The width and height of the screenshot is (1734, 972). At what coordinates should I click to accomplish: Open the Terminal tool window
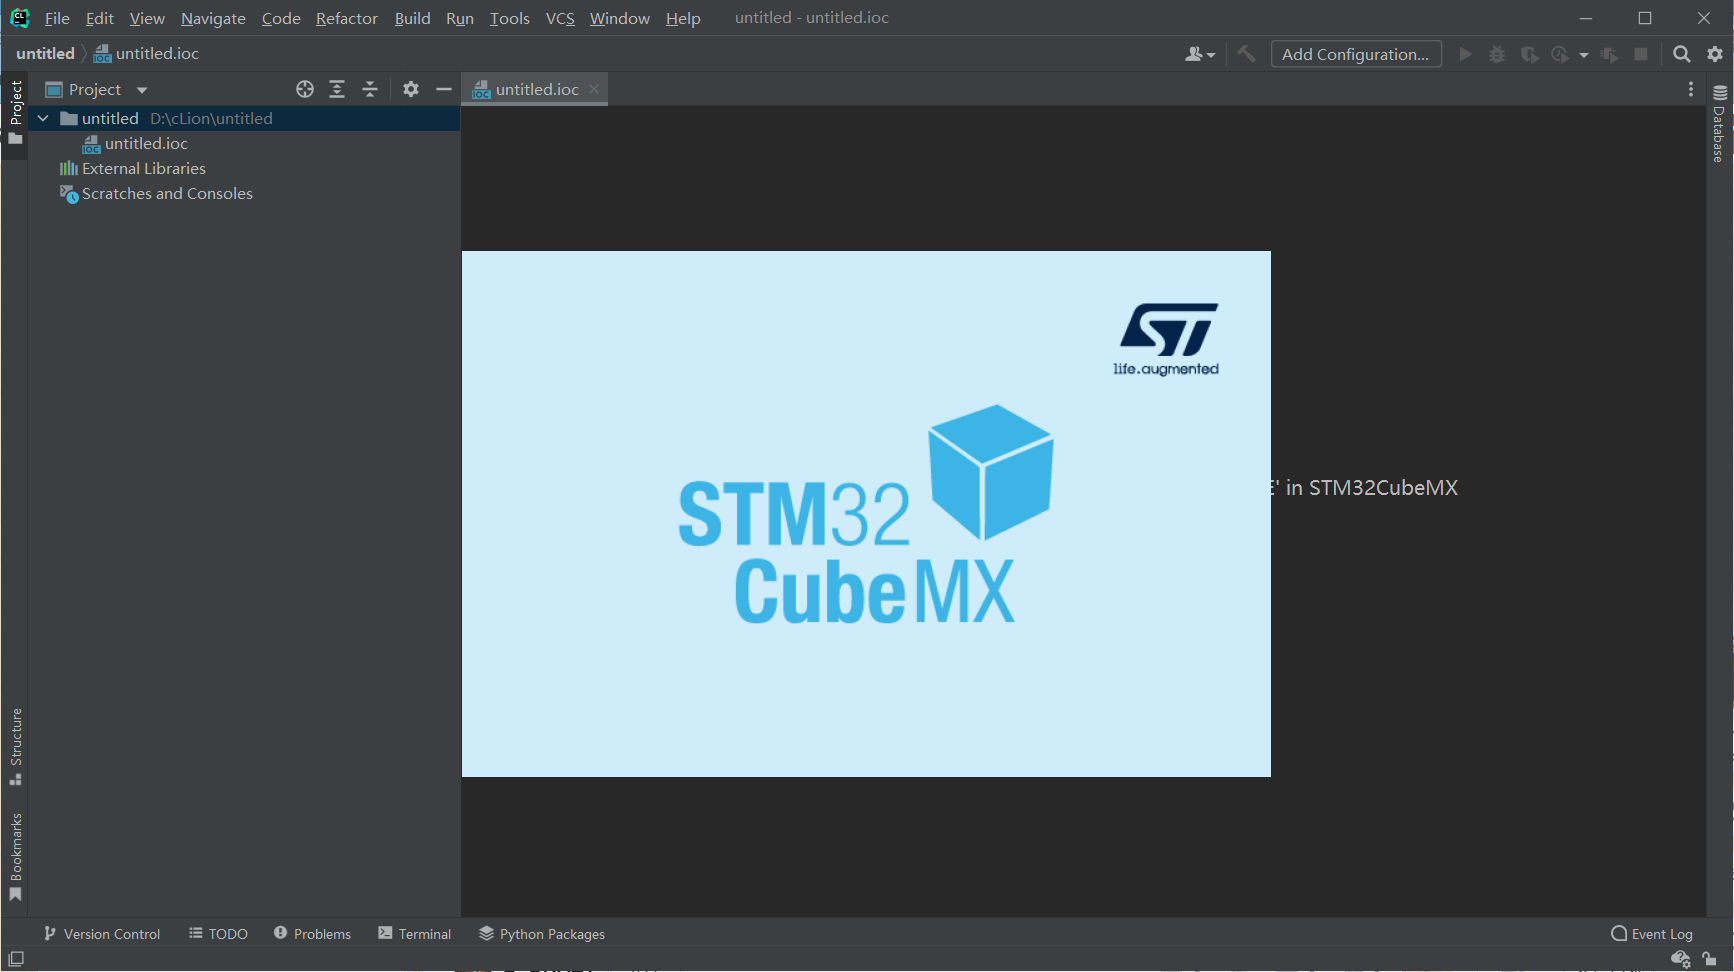click(414, 933)
